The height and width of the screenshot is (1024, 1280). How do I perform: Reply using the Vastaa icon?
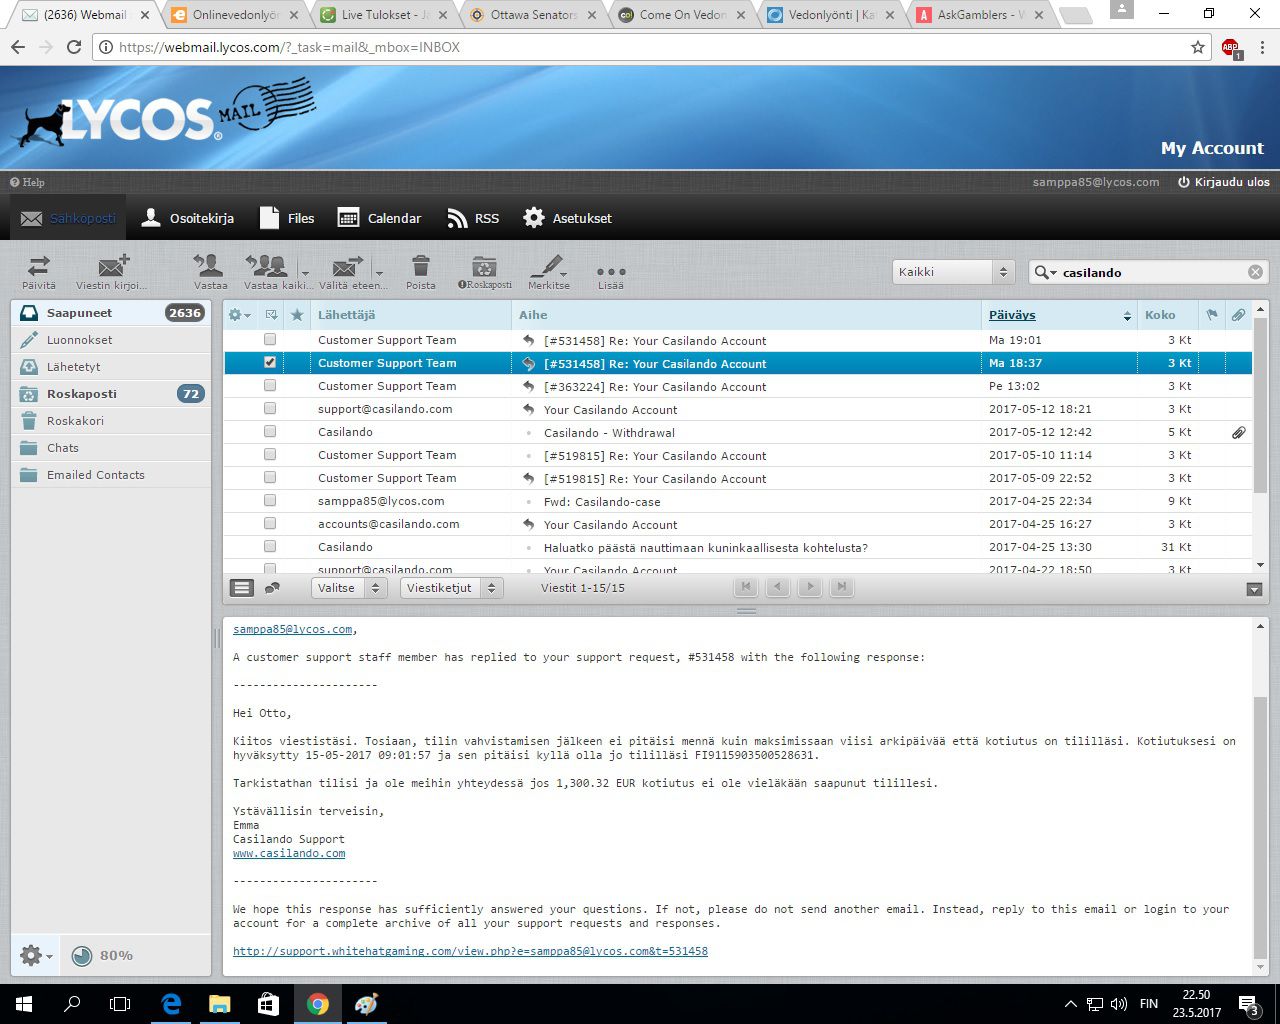pyautogui.click(x=210, y=272)
